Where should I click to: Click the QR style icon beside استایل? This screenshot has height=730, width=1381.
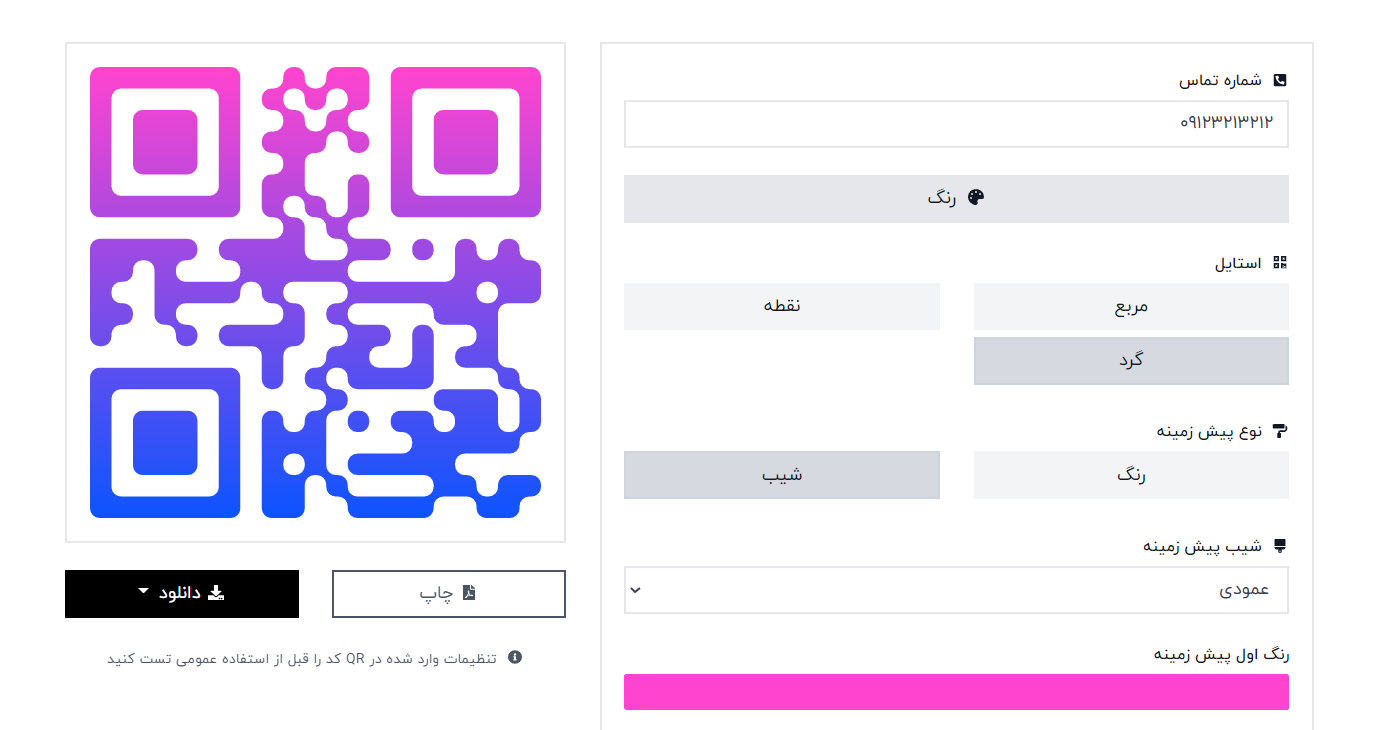tap(1279, 263)
